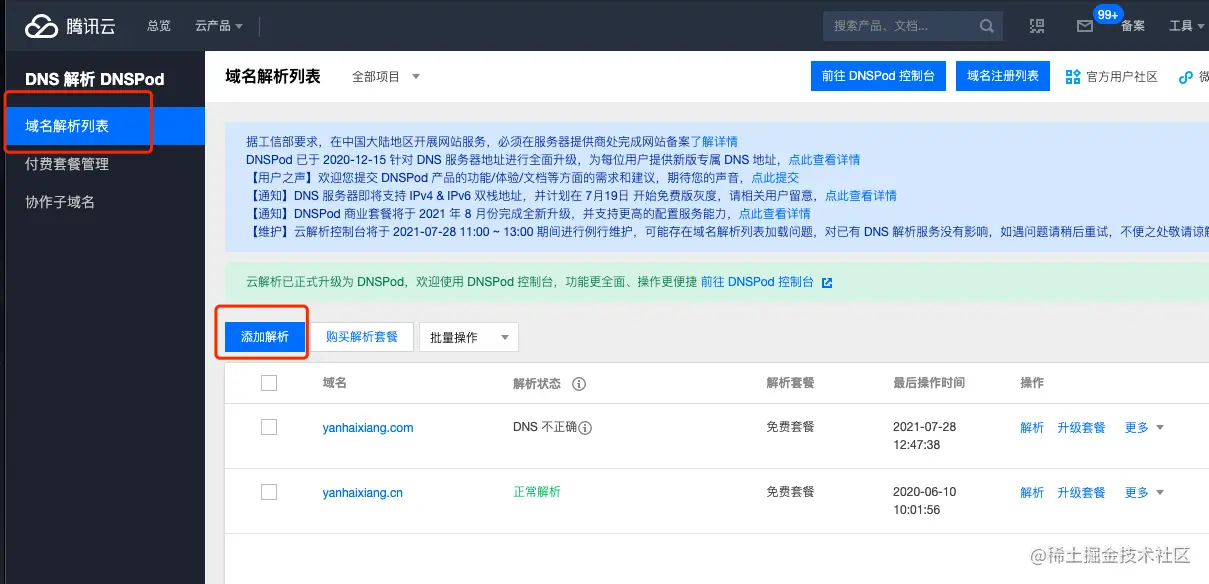1209x584 pixels.
Task: Click the chain link icon at top right
Action: click(1186, 77)
